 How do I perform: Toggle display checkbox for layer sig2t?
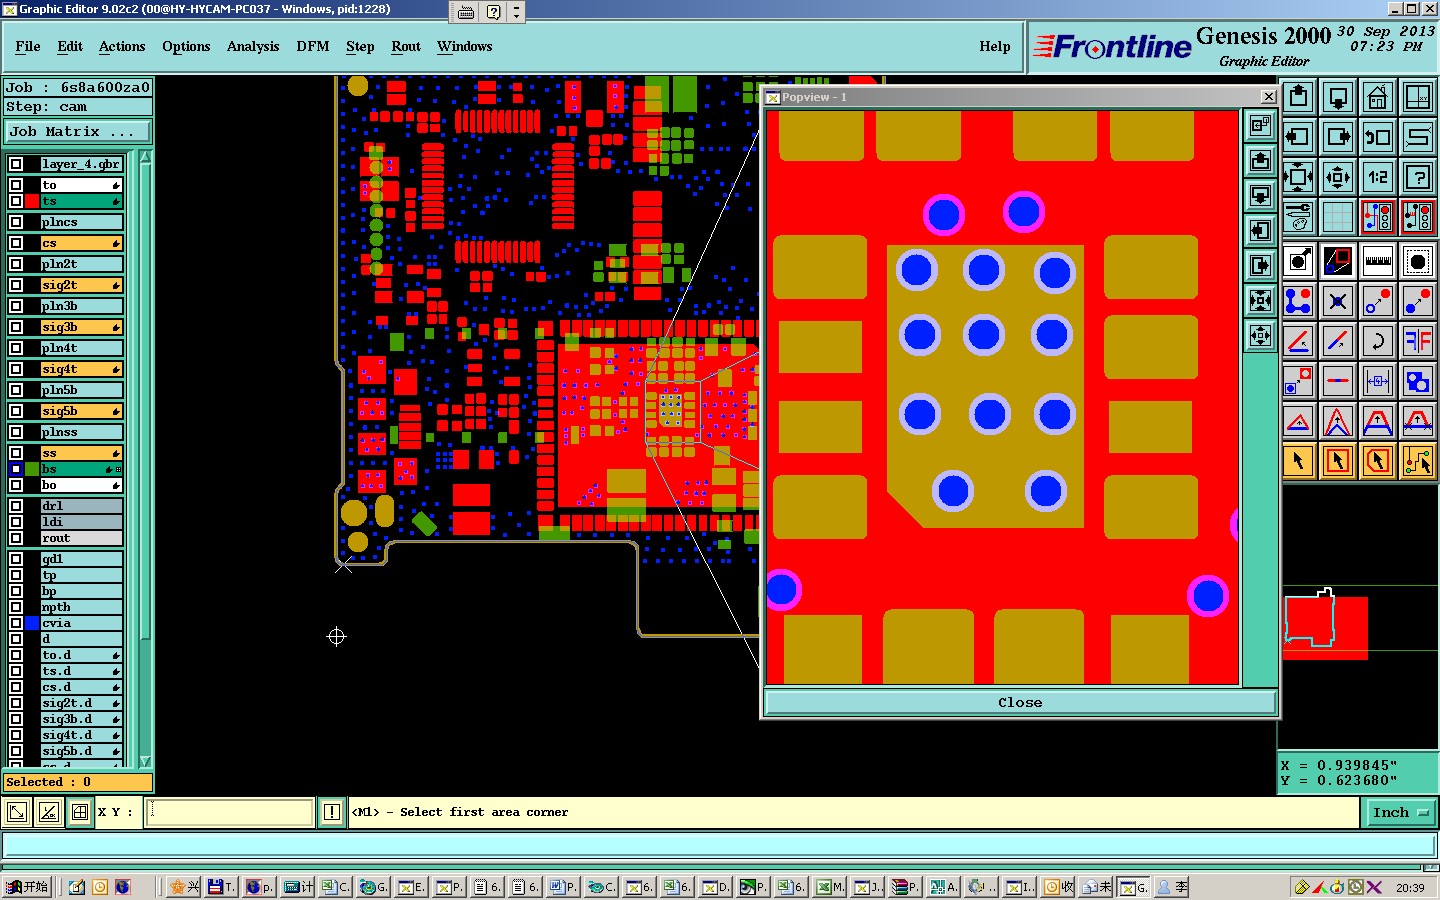click(x=16, y=285)
